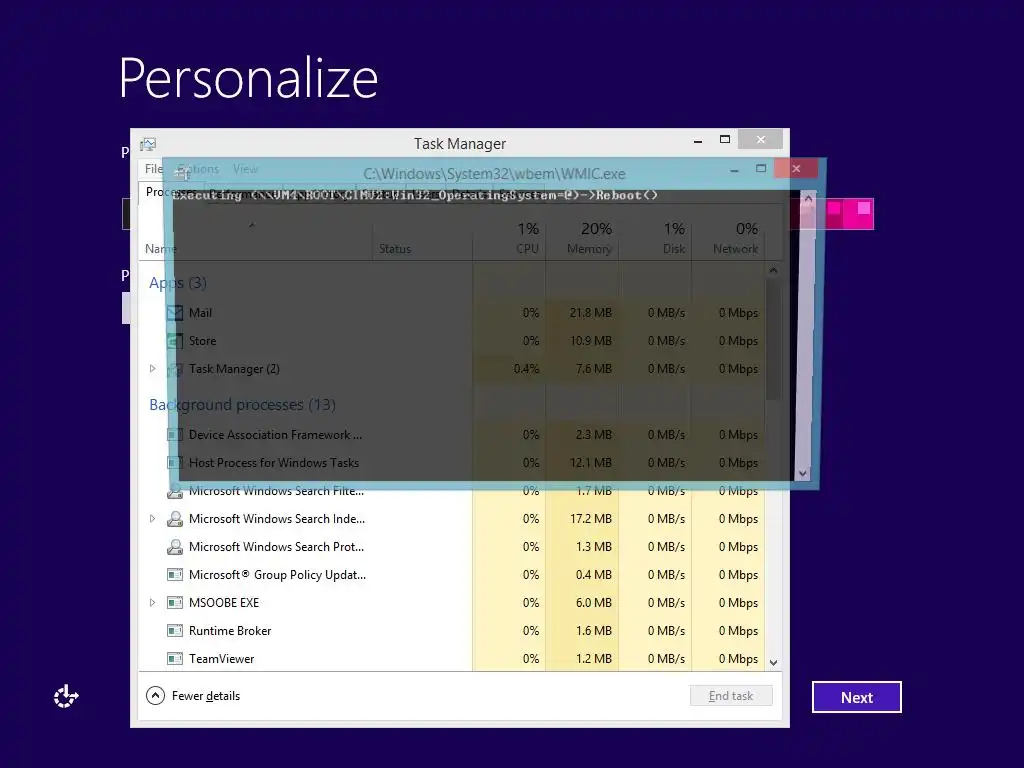Viewport: 1024px width, 768px height.
Task: Select the Processes tab
Action: 171,192
